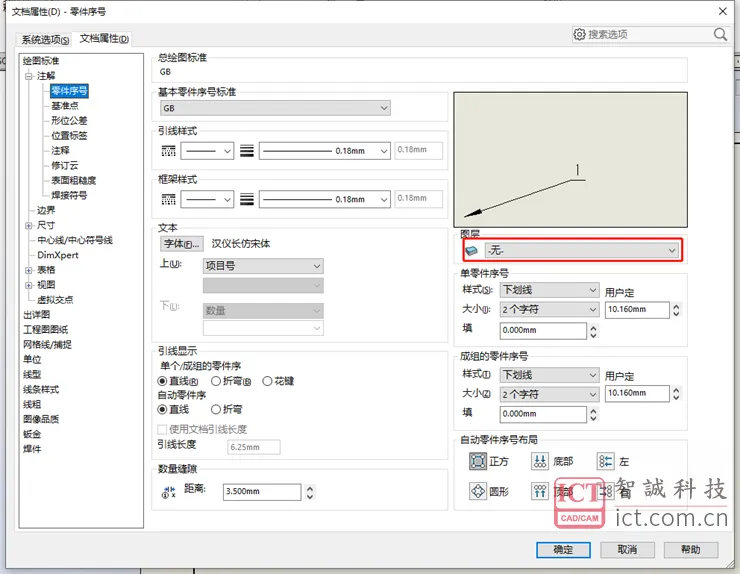
Task: Click the search options gear icon
Action: coord(580,34)
